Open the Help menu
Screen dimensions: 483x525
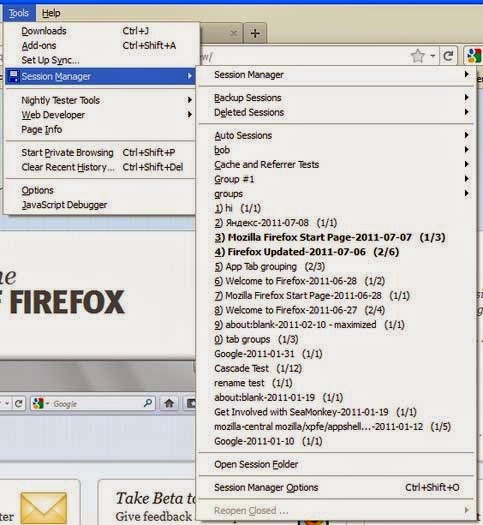click(51, 13)
